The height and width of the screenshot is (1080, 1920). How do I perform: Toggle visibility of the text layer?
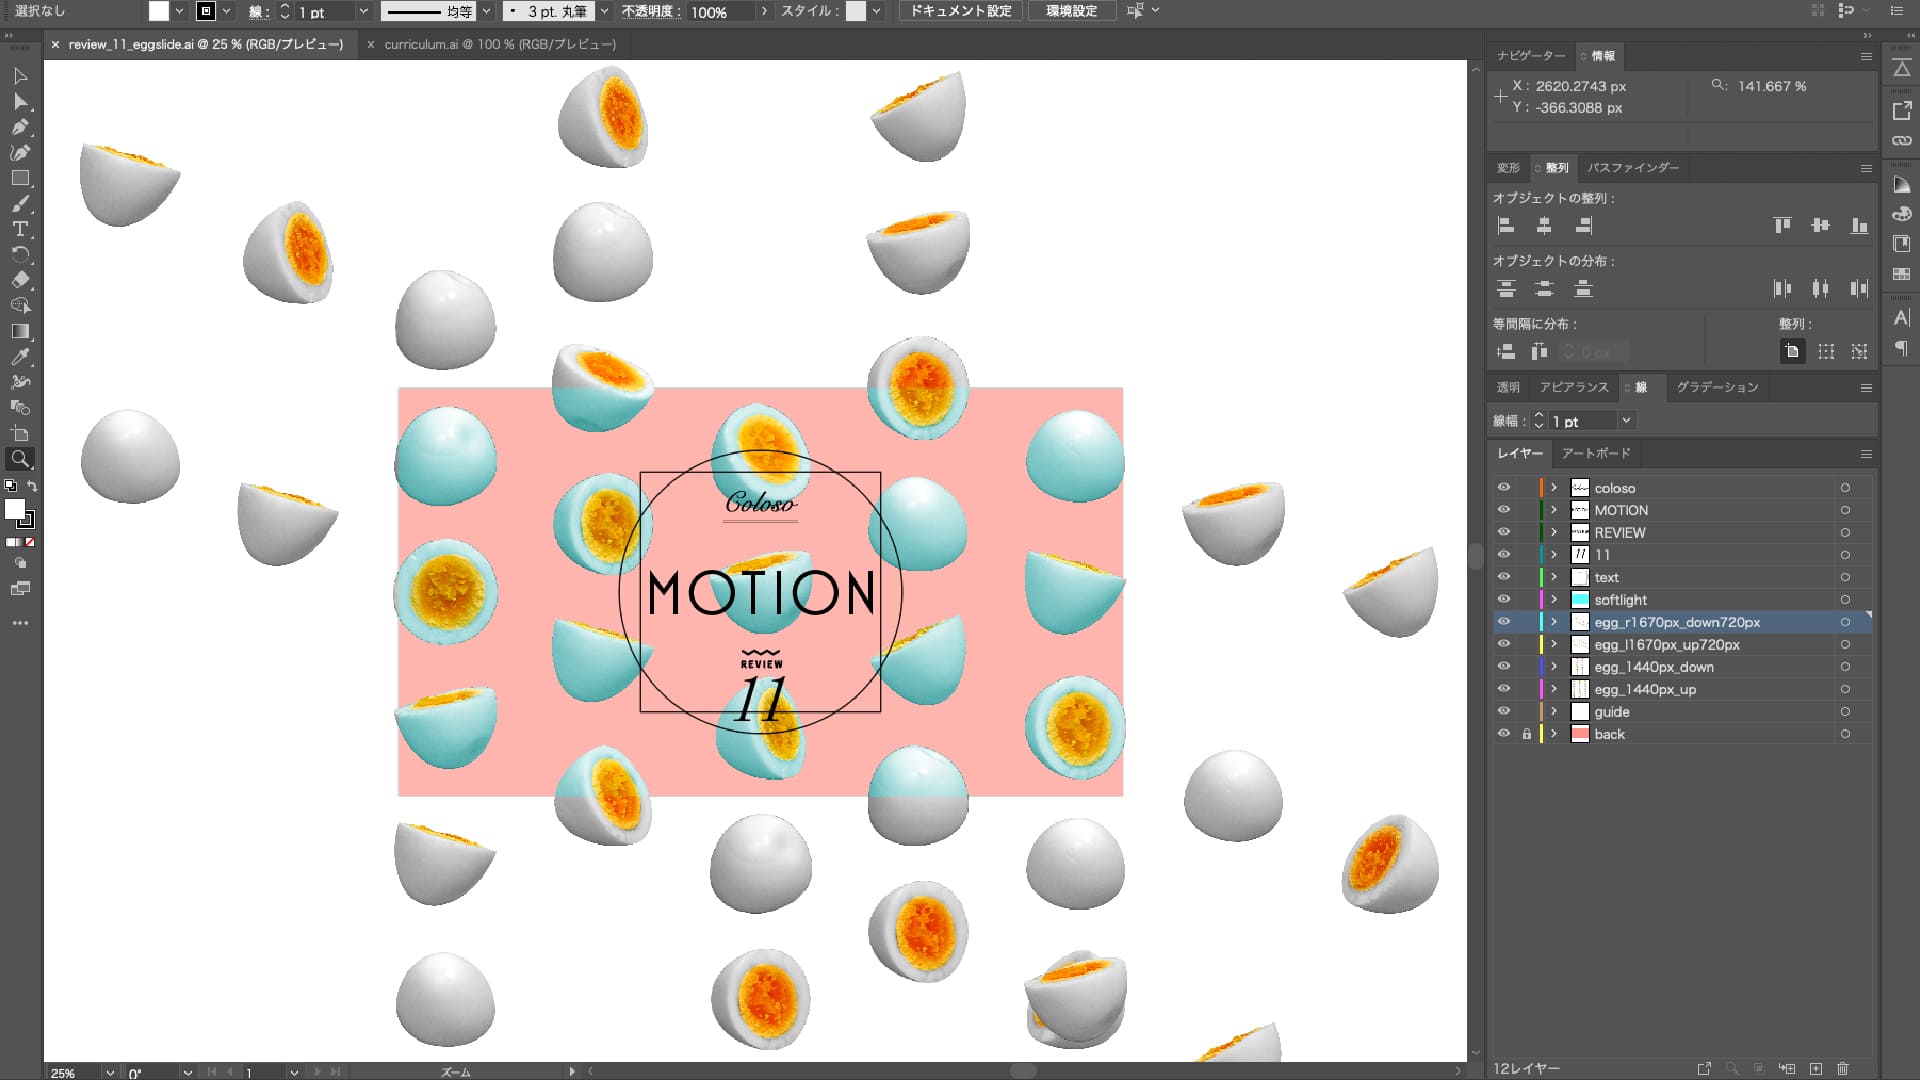1504,577
